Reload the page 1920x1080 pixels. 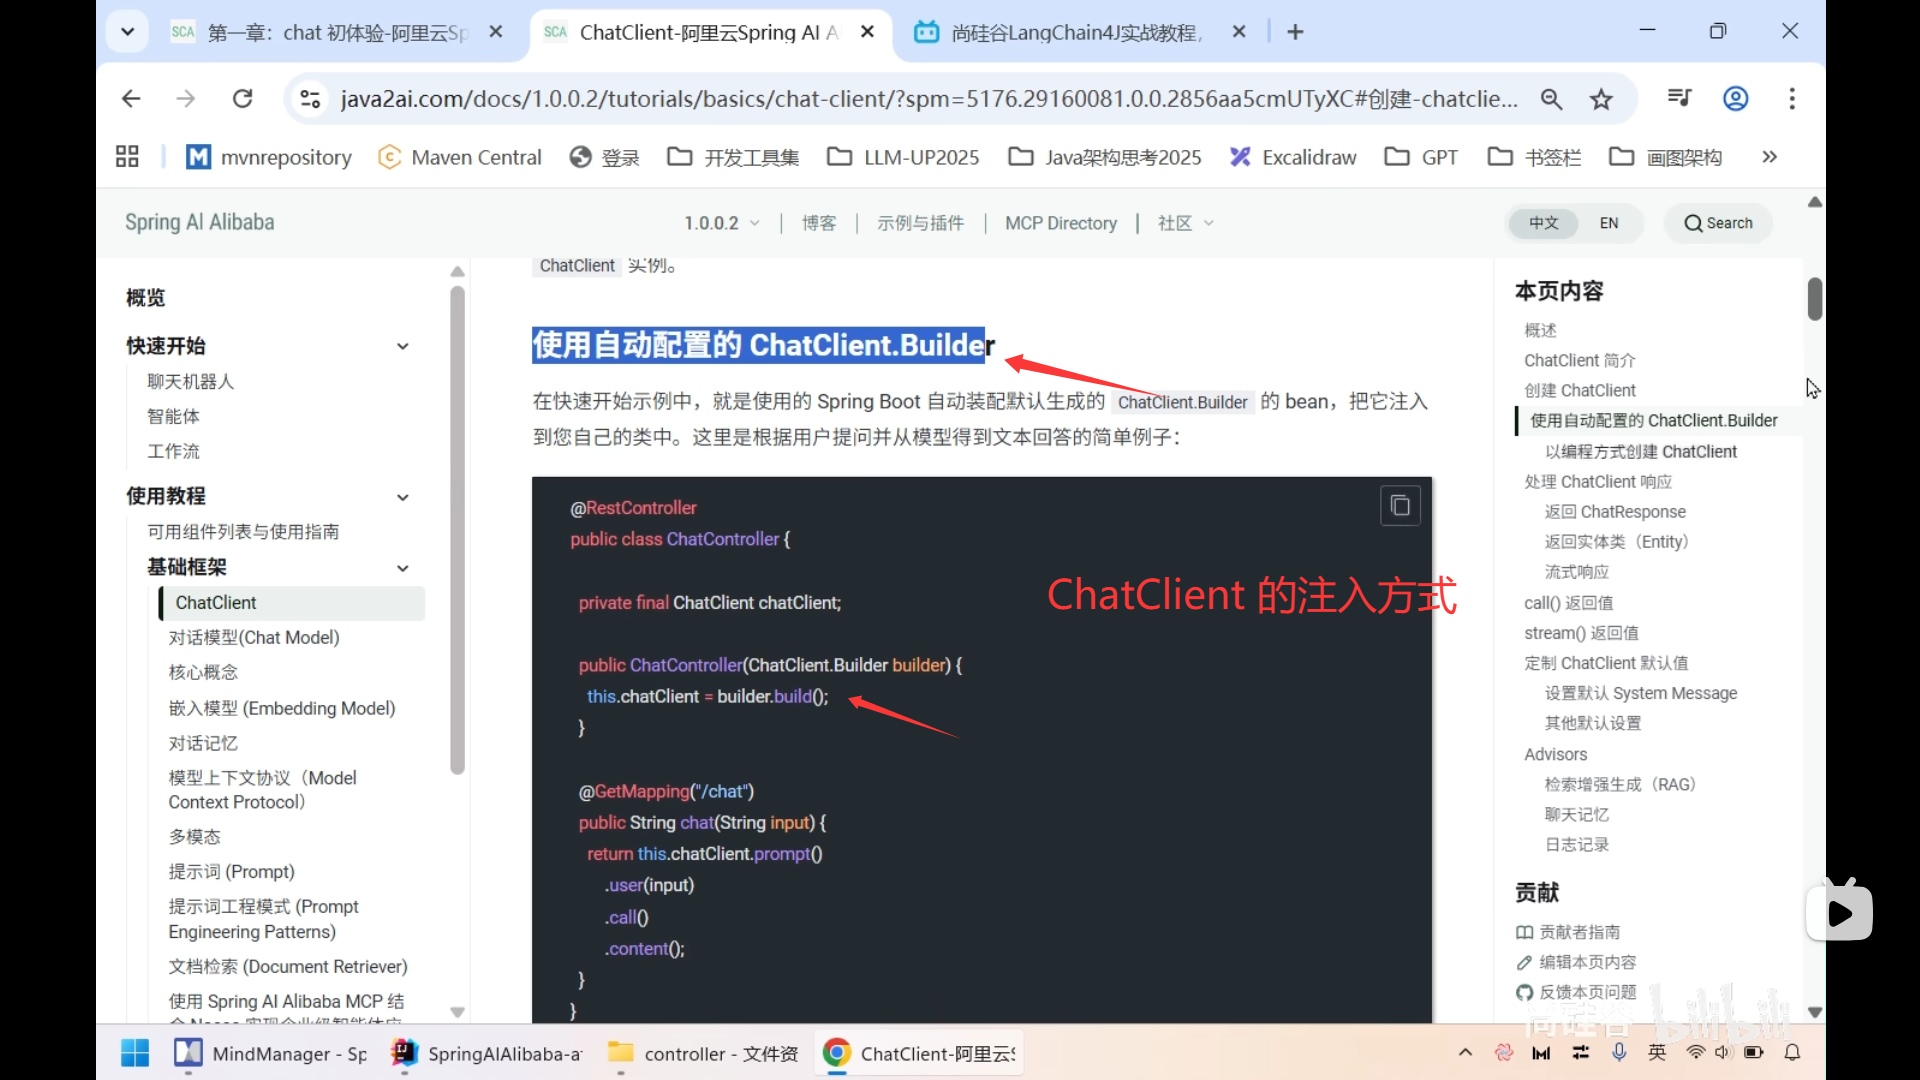pyautogui.click(x=242, y=99)
